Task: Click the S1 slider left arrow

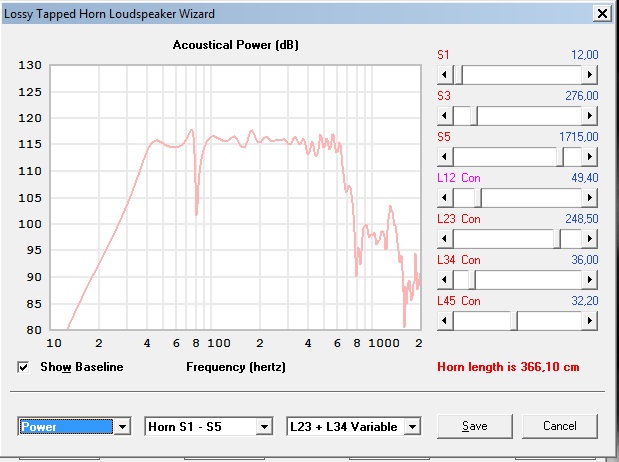Action: pos(445,75)
